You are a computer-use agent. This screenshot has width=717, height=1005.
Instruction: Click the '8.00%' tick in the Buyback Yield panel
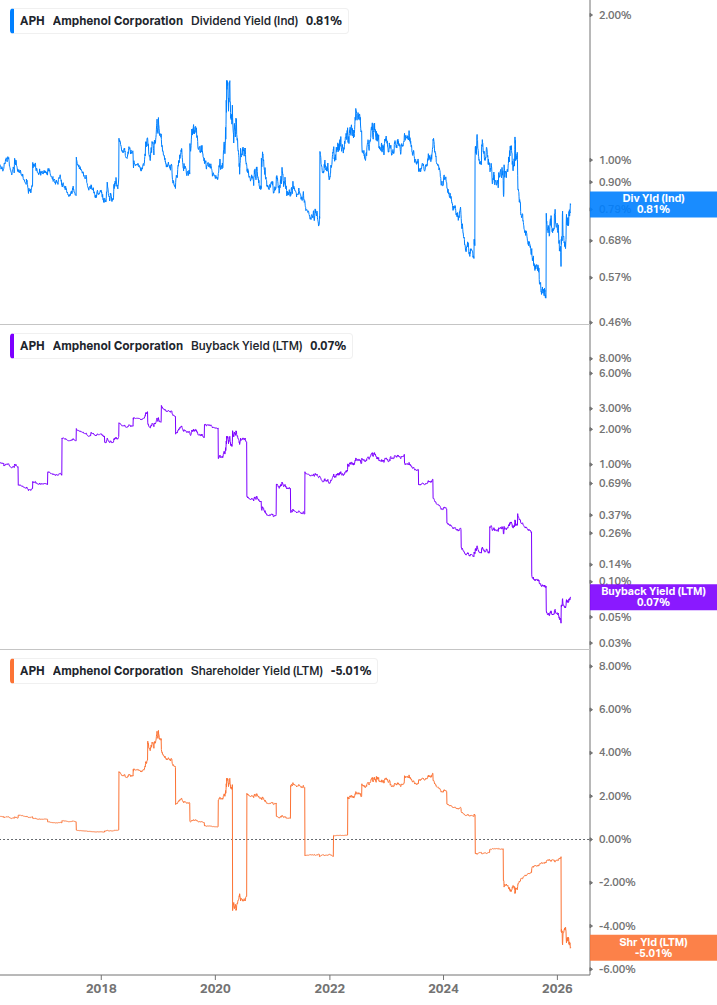615,358
